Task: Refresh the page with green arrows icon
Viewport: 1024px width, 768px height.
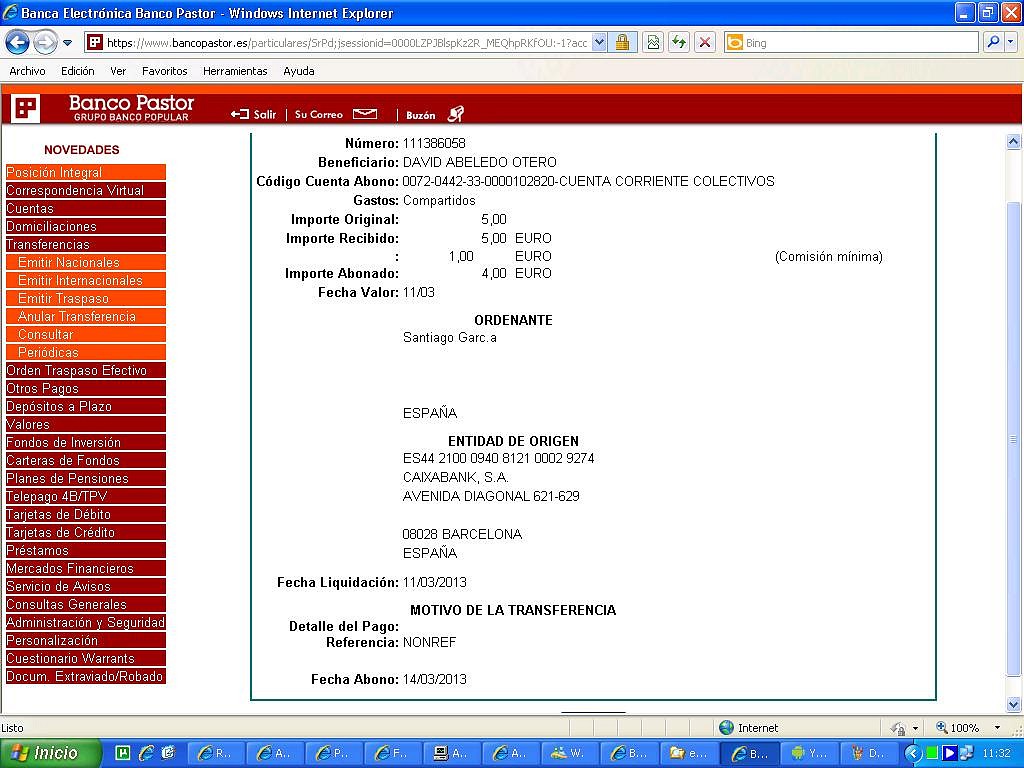Action: coord(679,43)
